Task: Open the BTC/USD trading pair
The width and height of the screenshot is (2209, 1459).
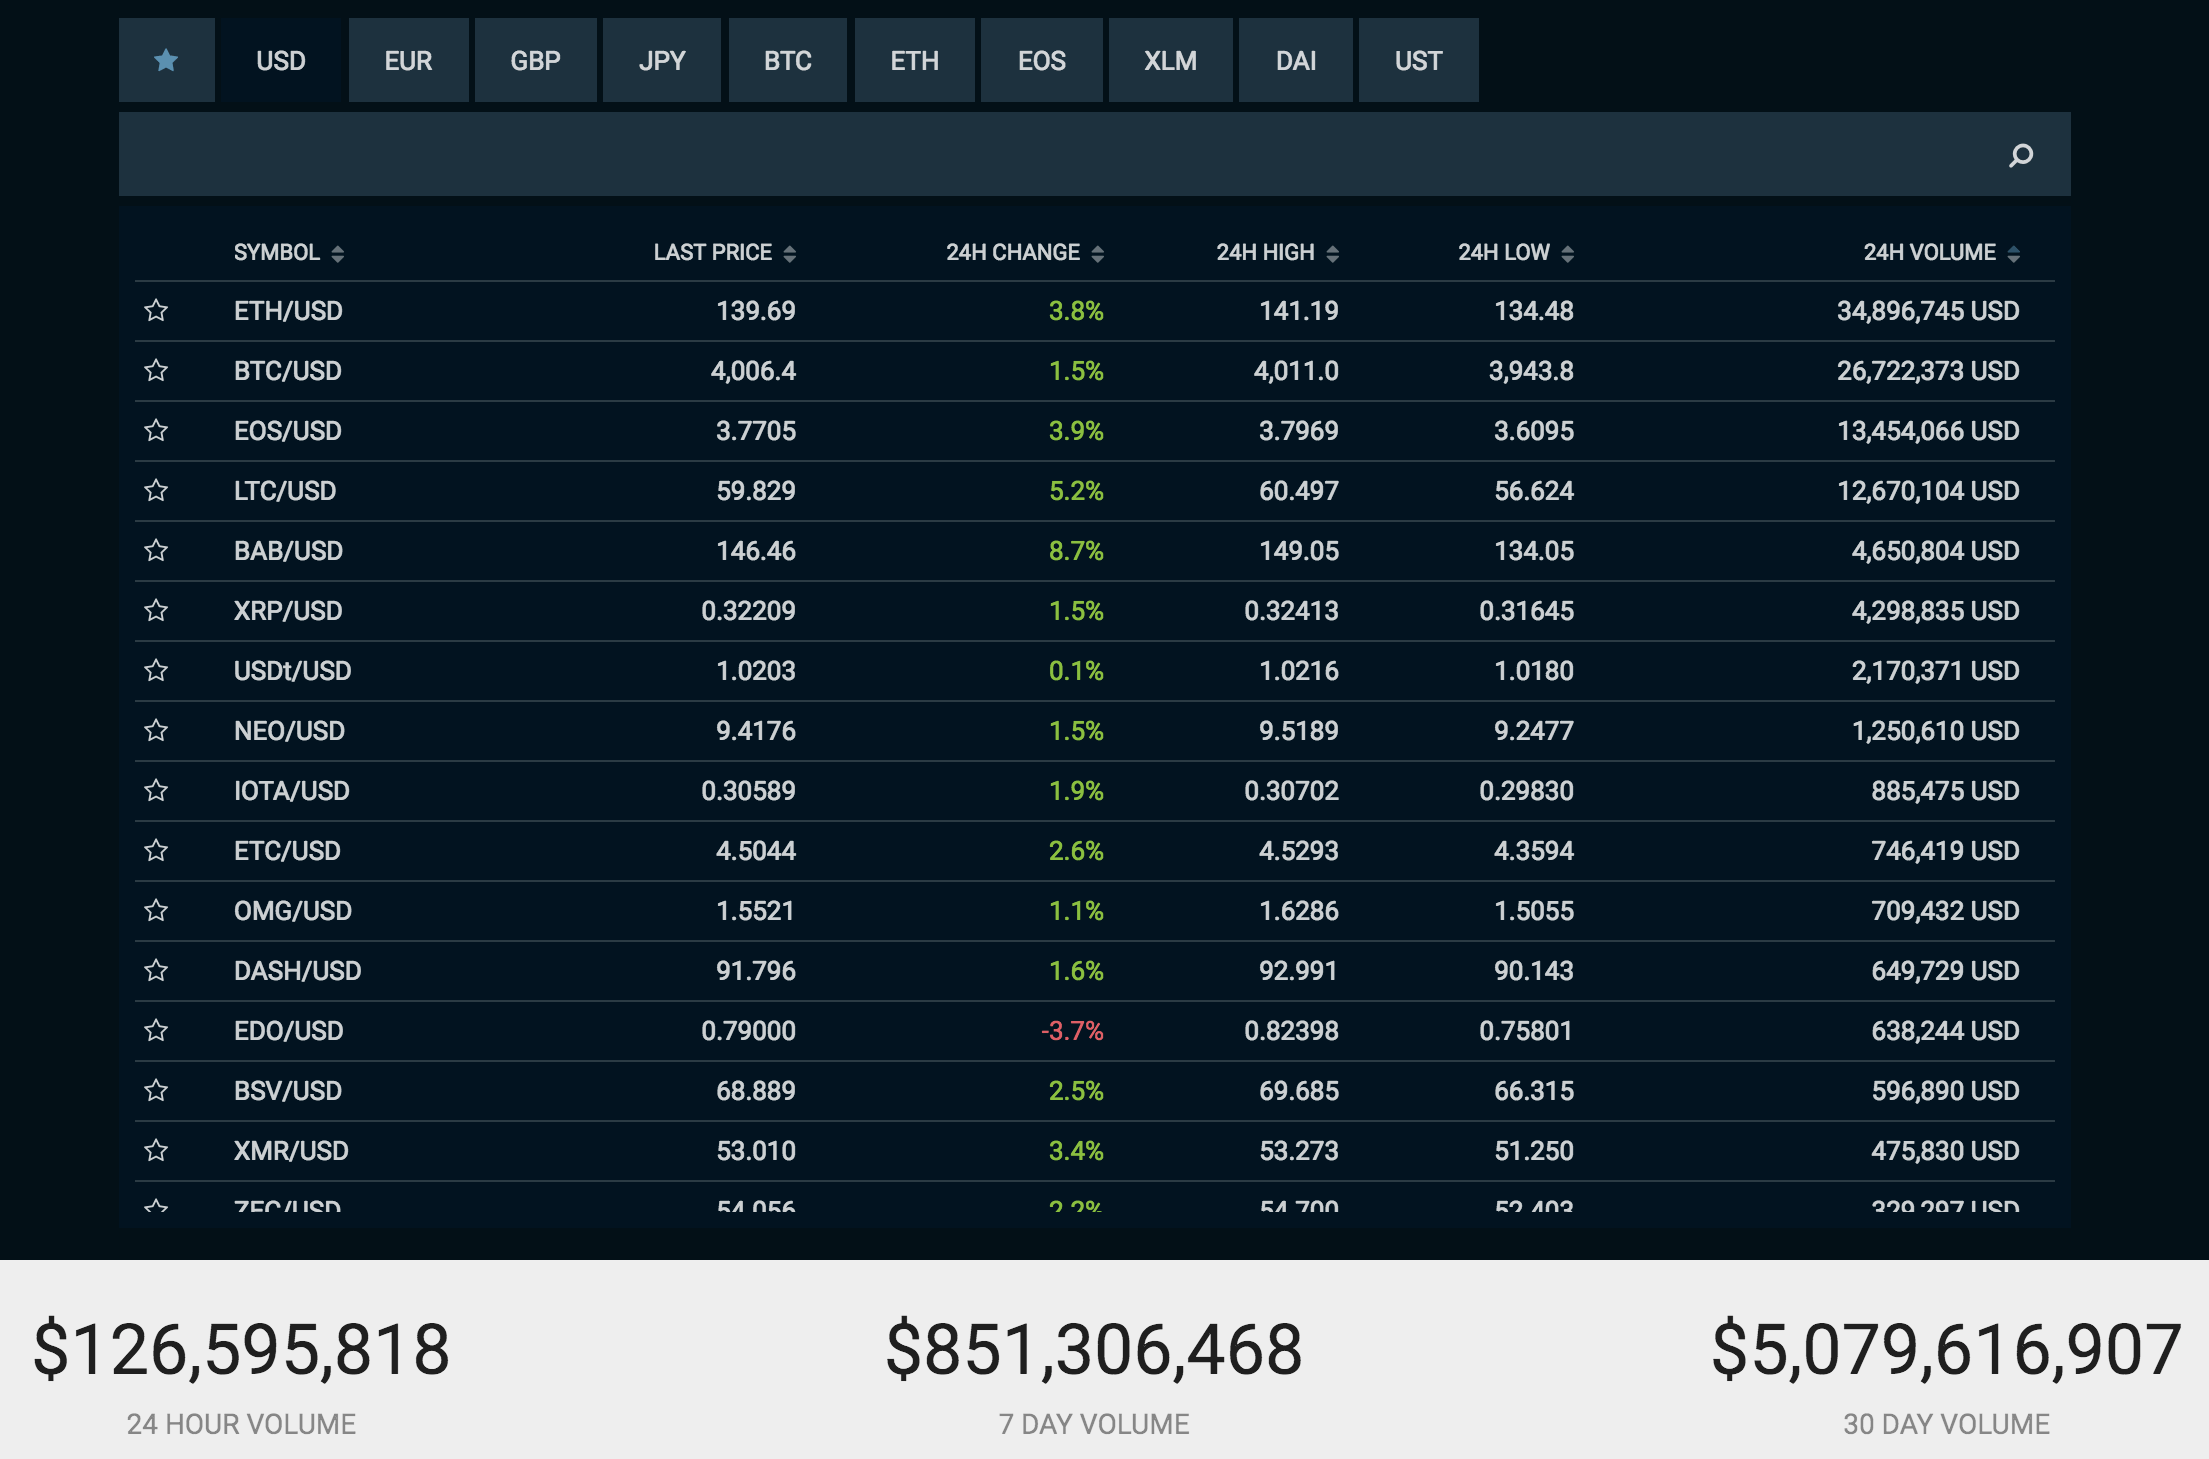Action: coord(288,371)
